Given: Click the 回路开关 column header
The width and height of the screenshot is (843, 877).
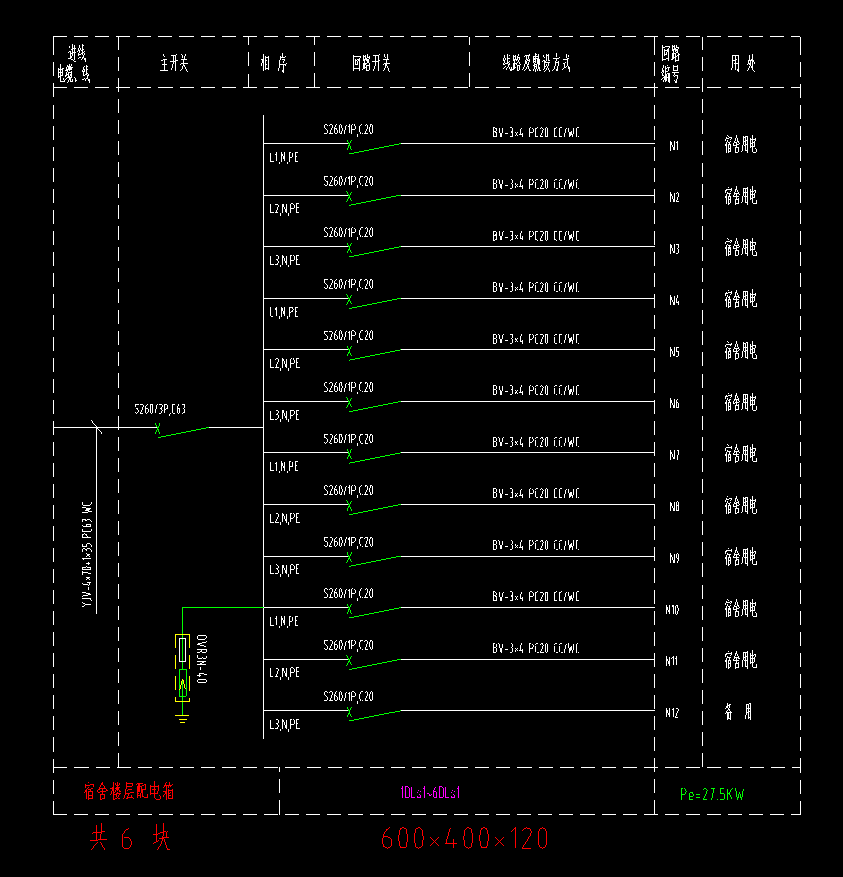Looking at the screenshot, I should (371, 63).
